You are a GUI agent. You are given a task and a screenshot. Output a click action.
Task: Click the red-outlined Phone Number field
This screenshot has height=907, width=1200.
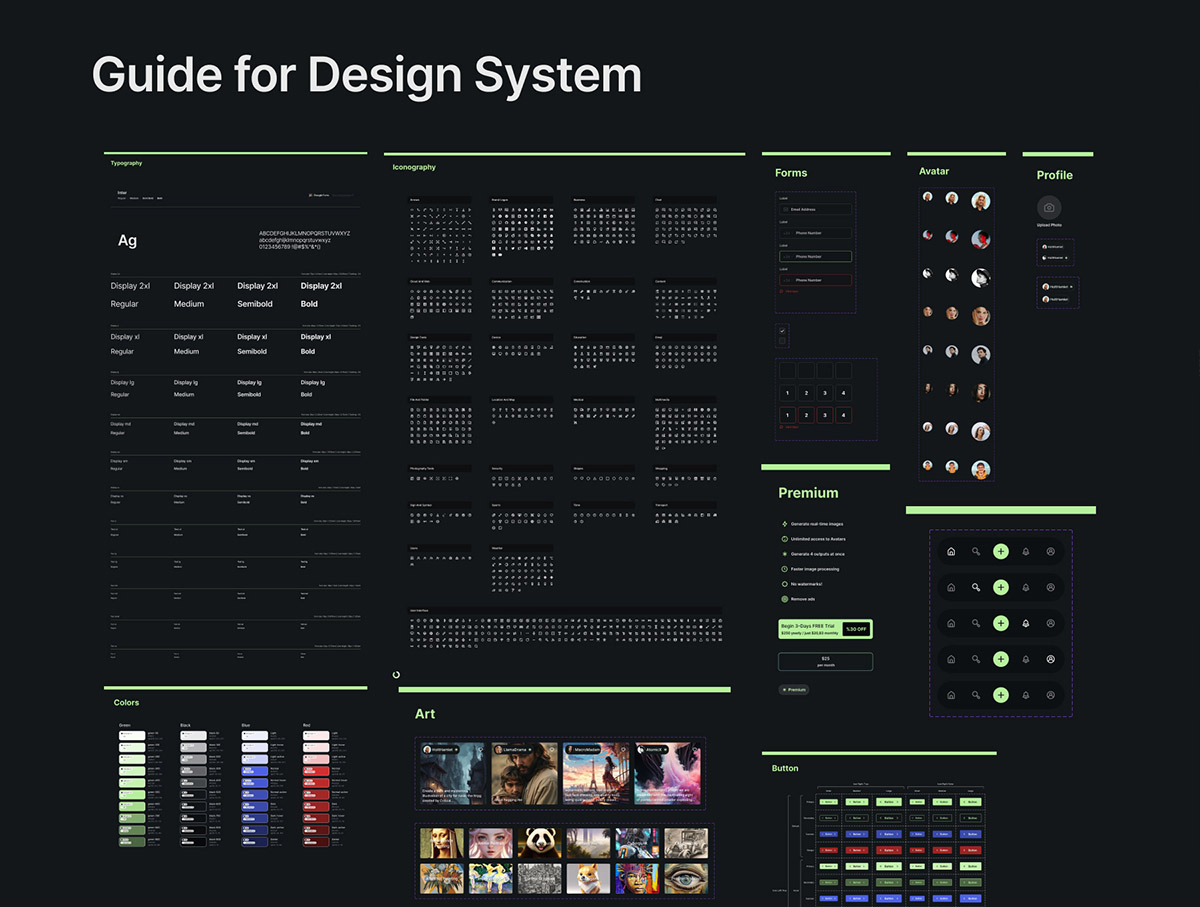coord(815,280)
